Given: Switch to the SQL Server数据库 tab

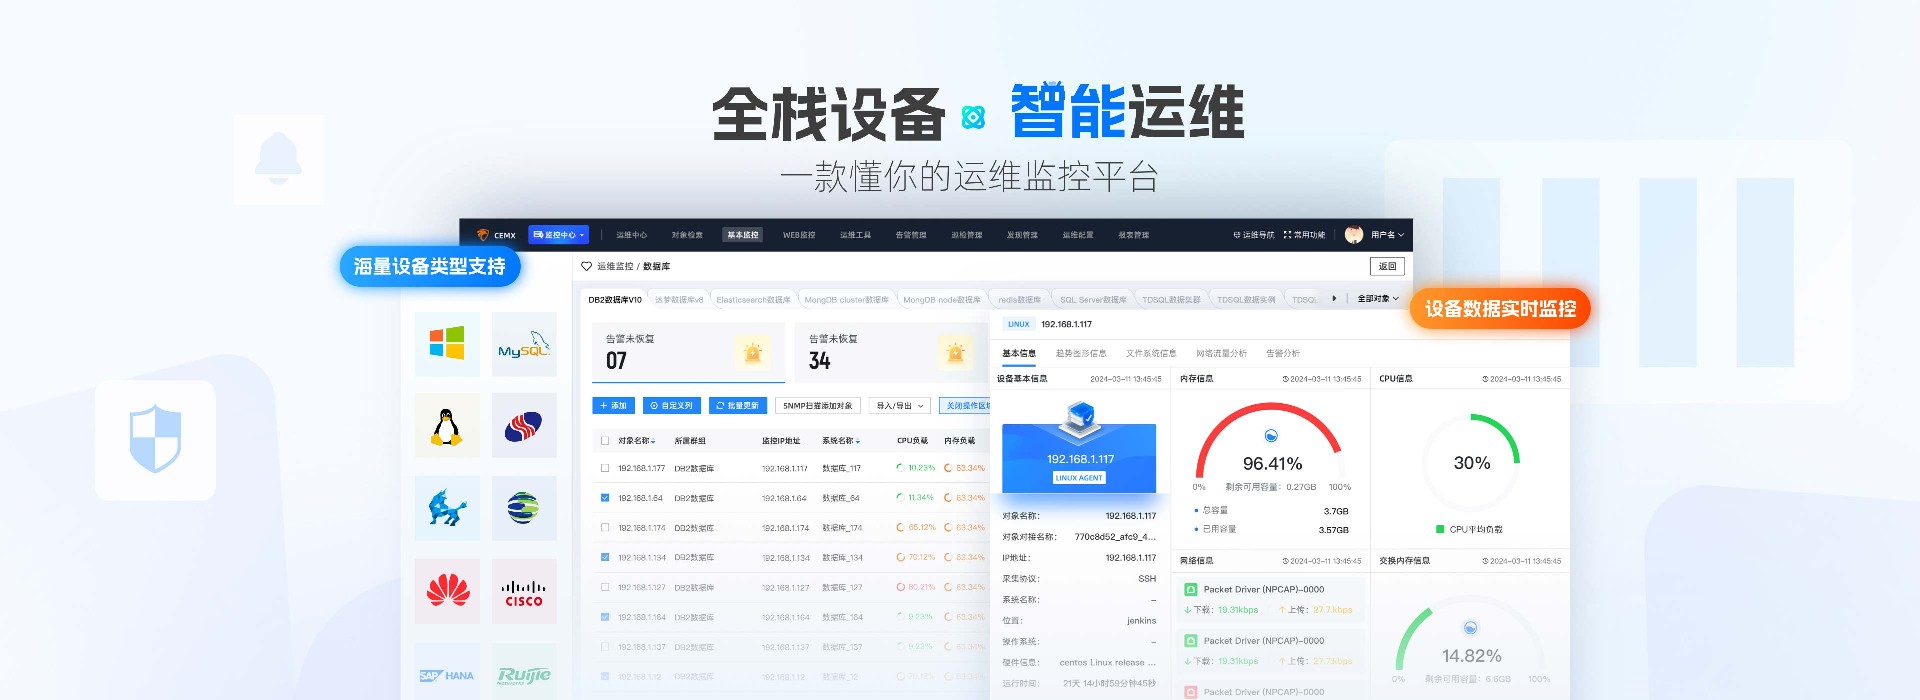Looking at the screenshot, I should click(x=1093, y=300).
